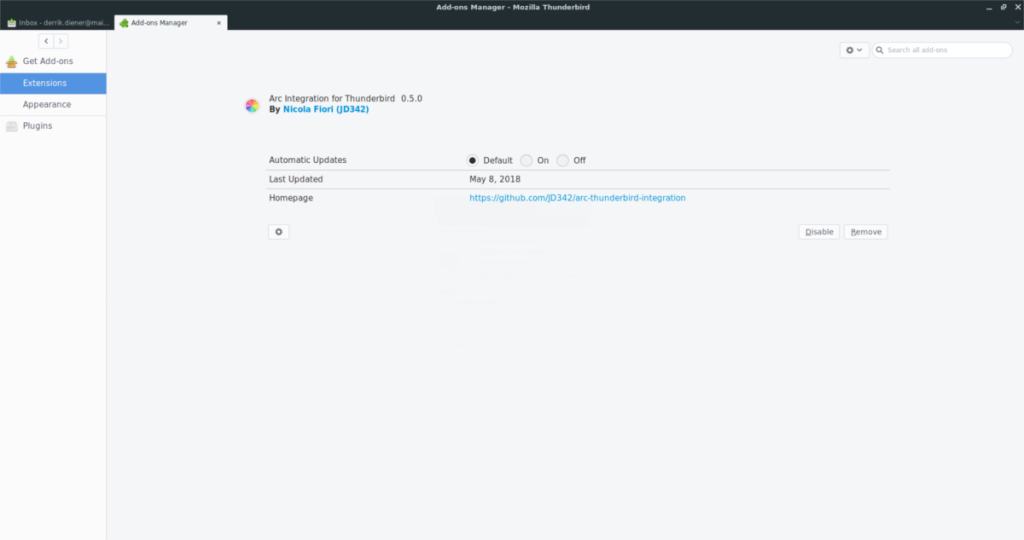Click the back navigation arrow

tap(46, 41)
